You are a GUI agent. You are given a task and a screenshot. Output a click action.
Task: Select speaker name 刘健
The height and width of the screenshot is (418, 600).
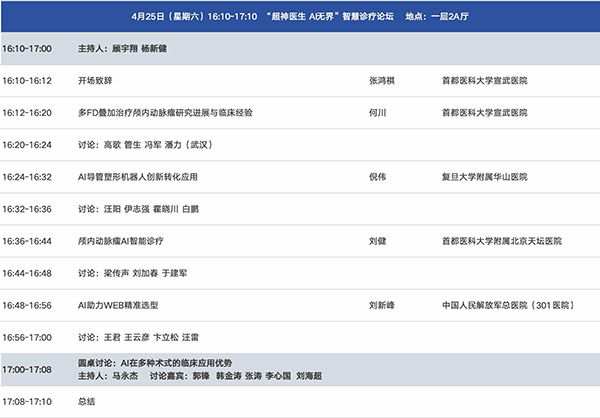[378, 241]
